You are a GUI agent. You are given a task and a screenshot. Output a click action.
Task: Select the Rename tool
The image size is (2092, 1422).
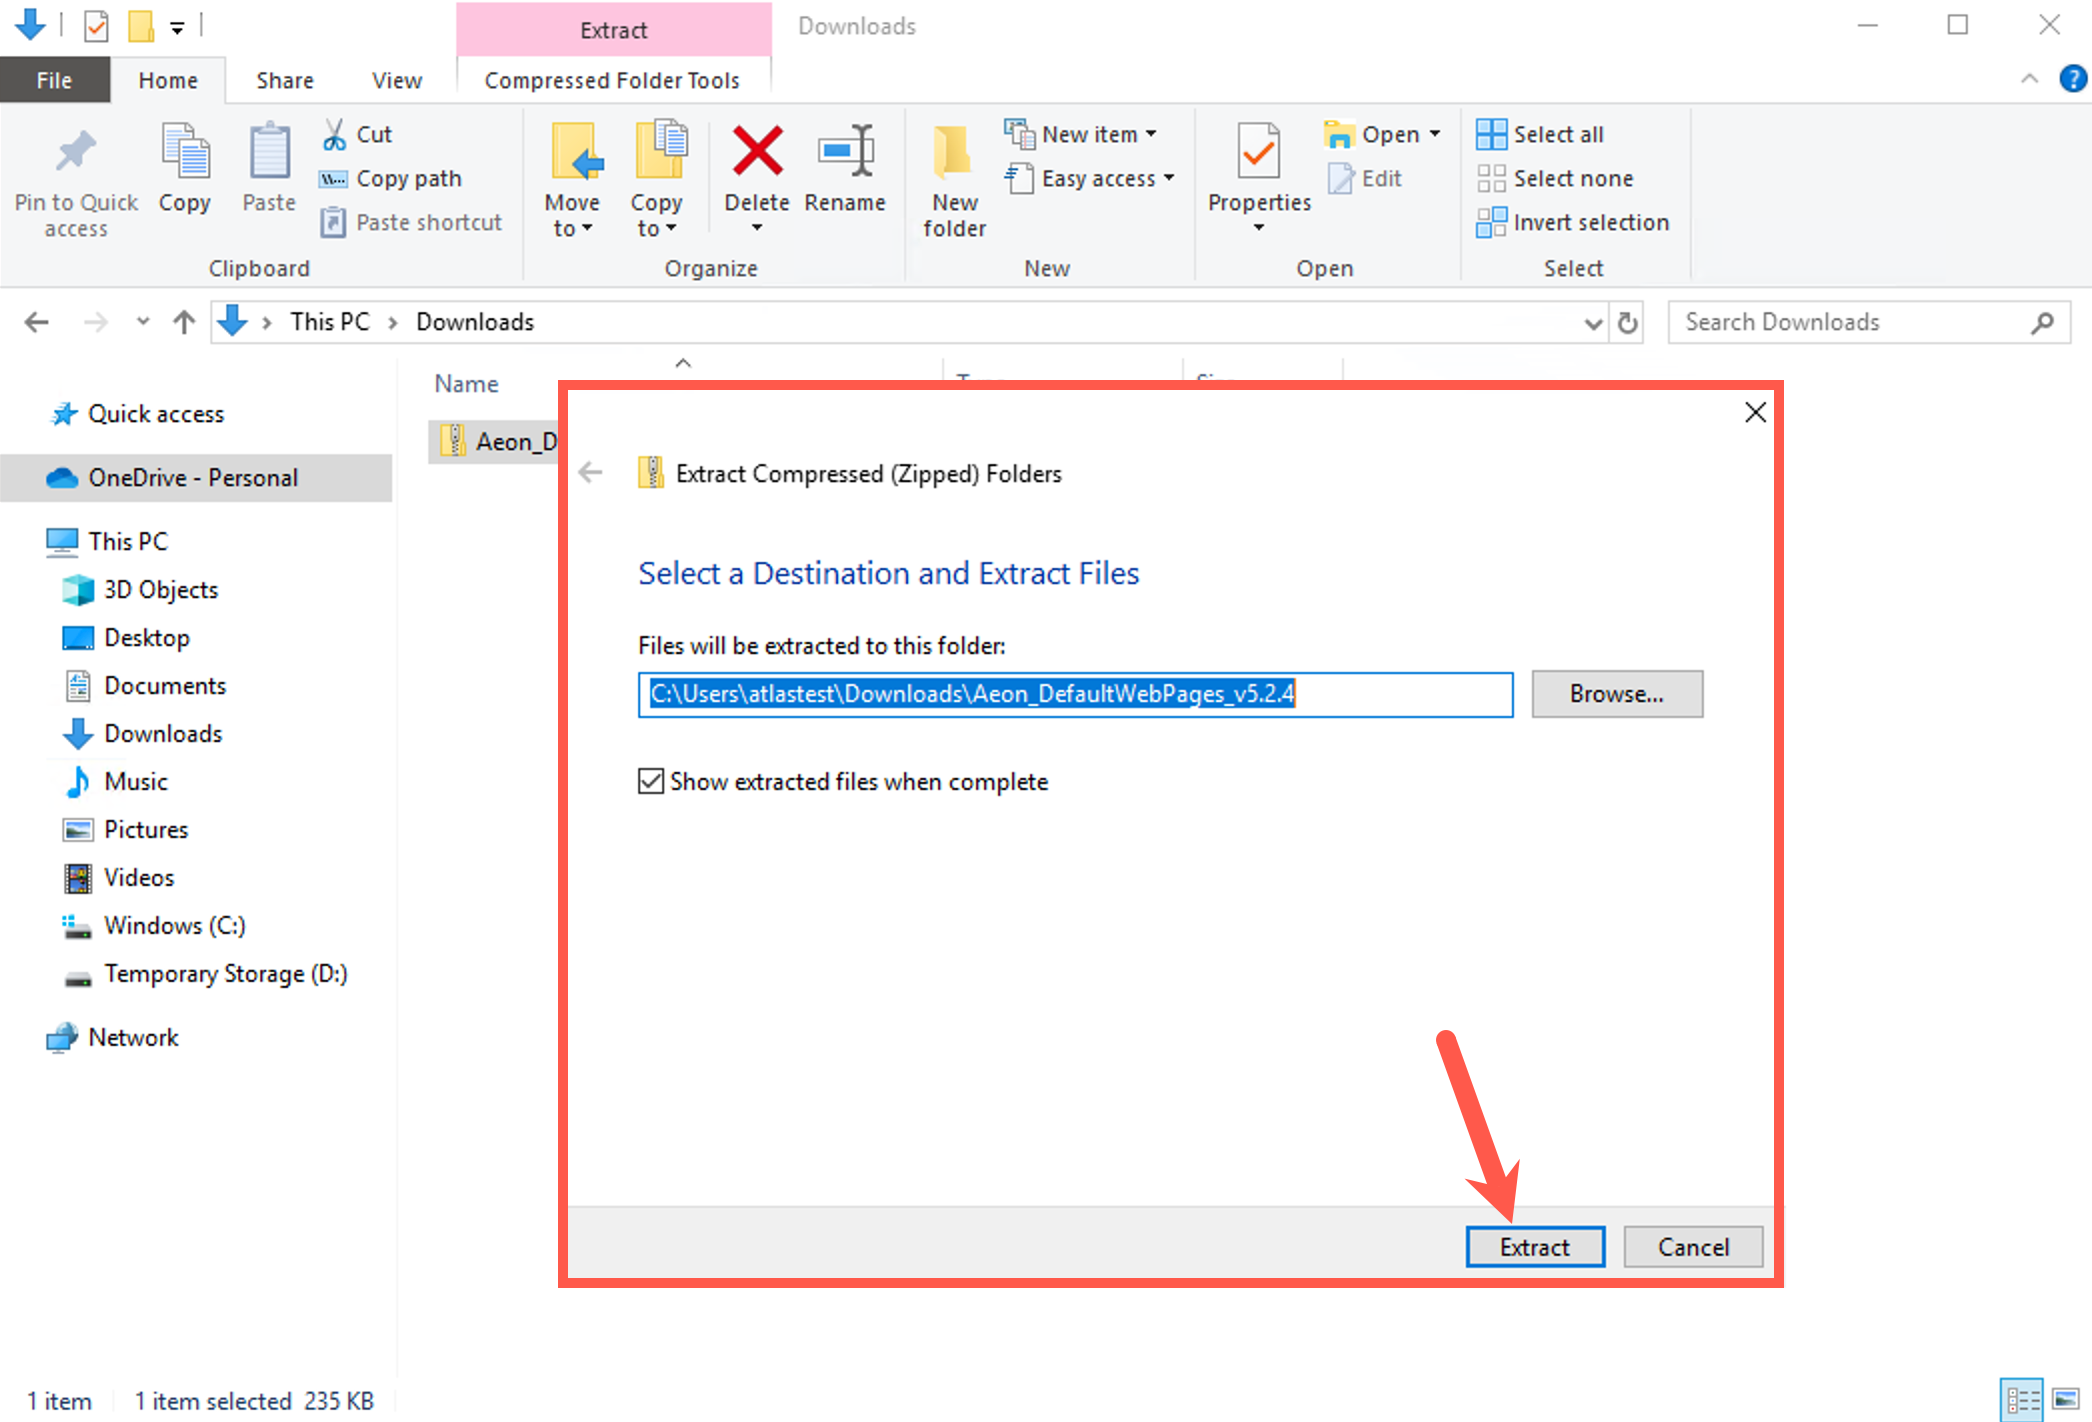click(845, 177)
